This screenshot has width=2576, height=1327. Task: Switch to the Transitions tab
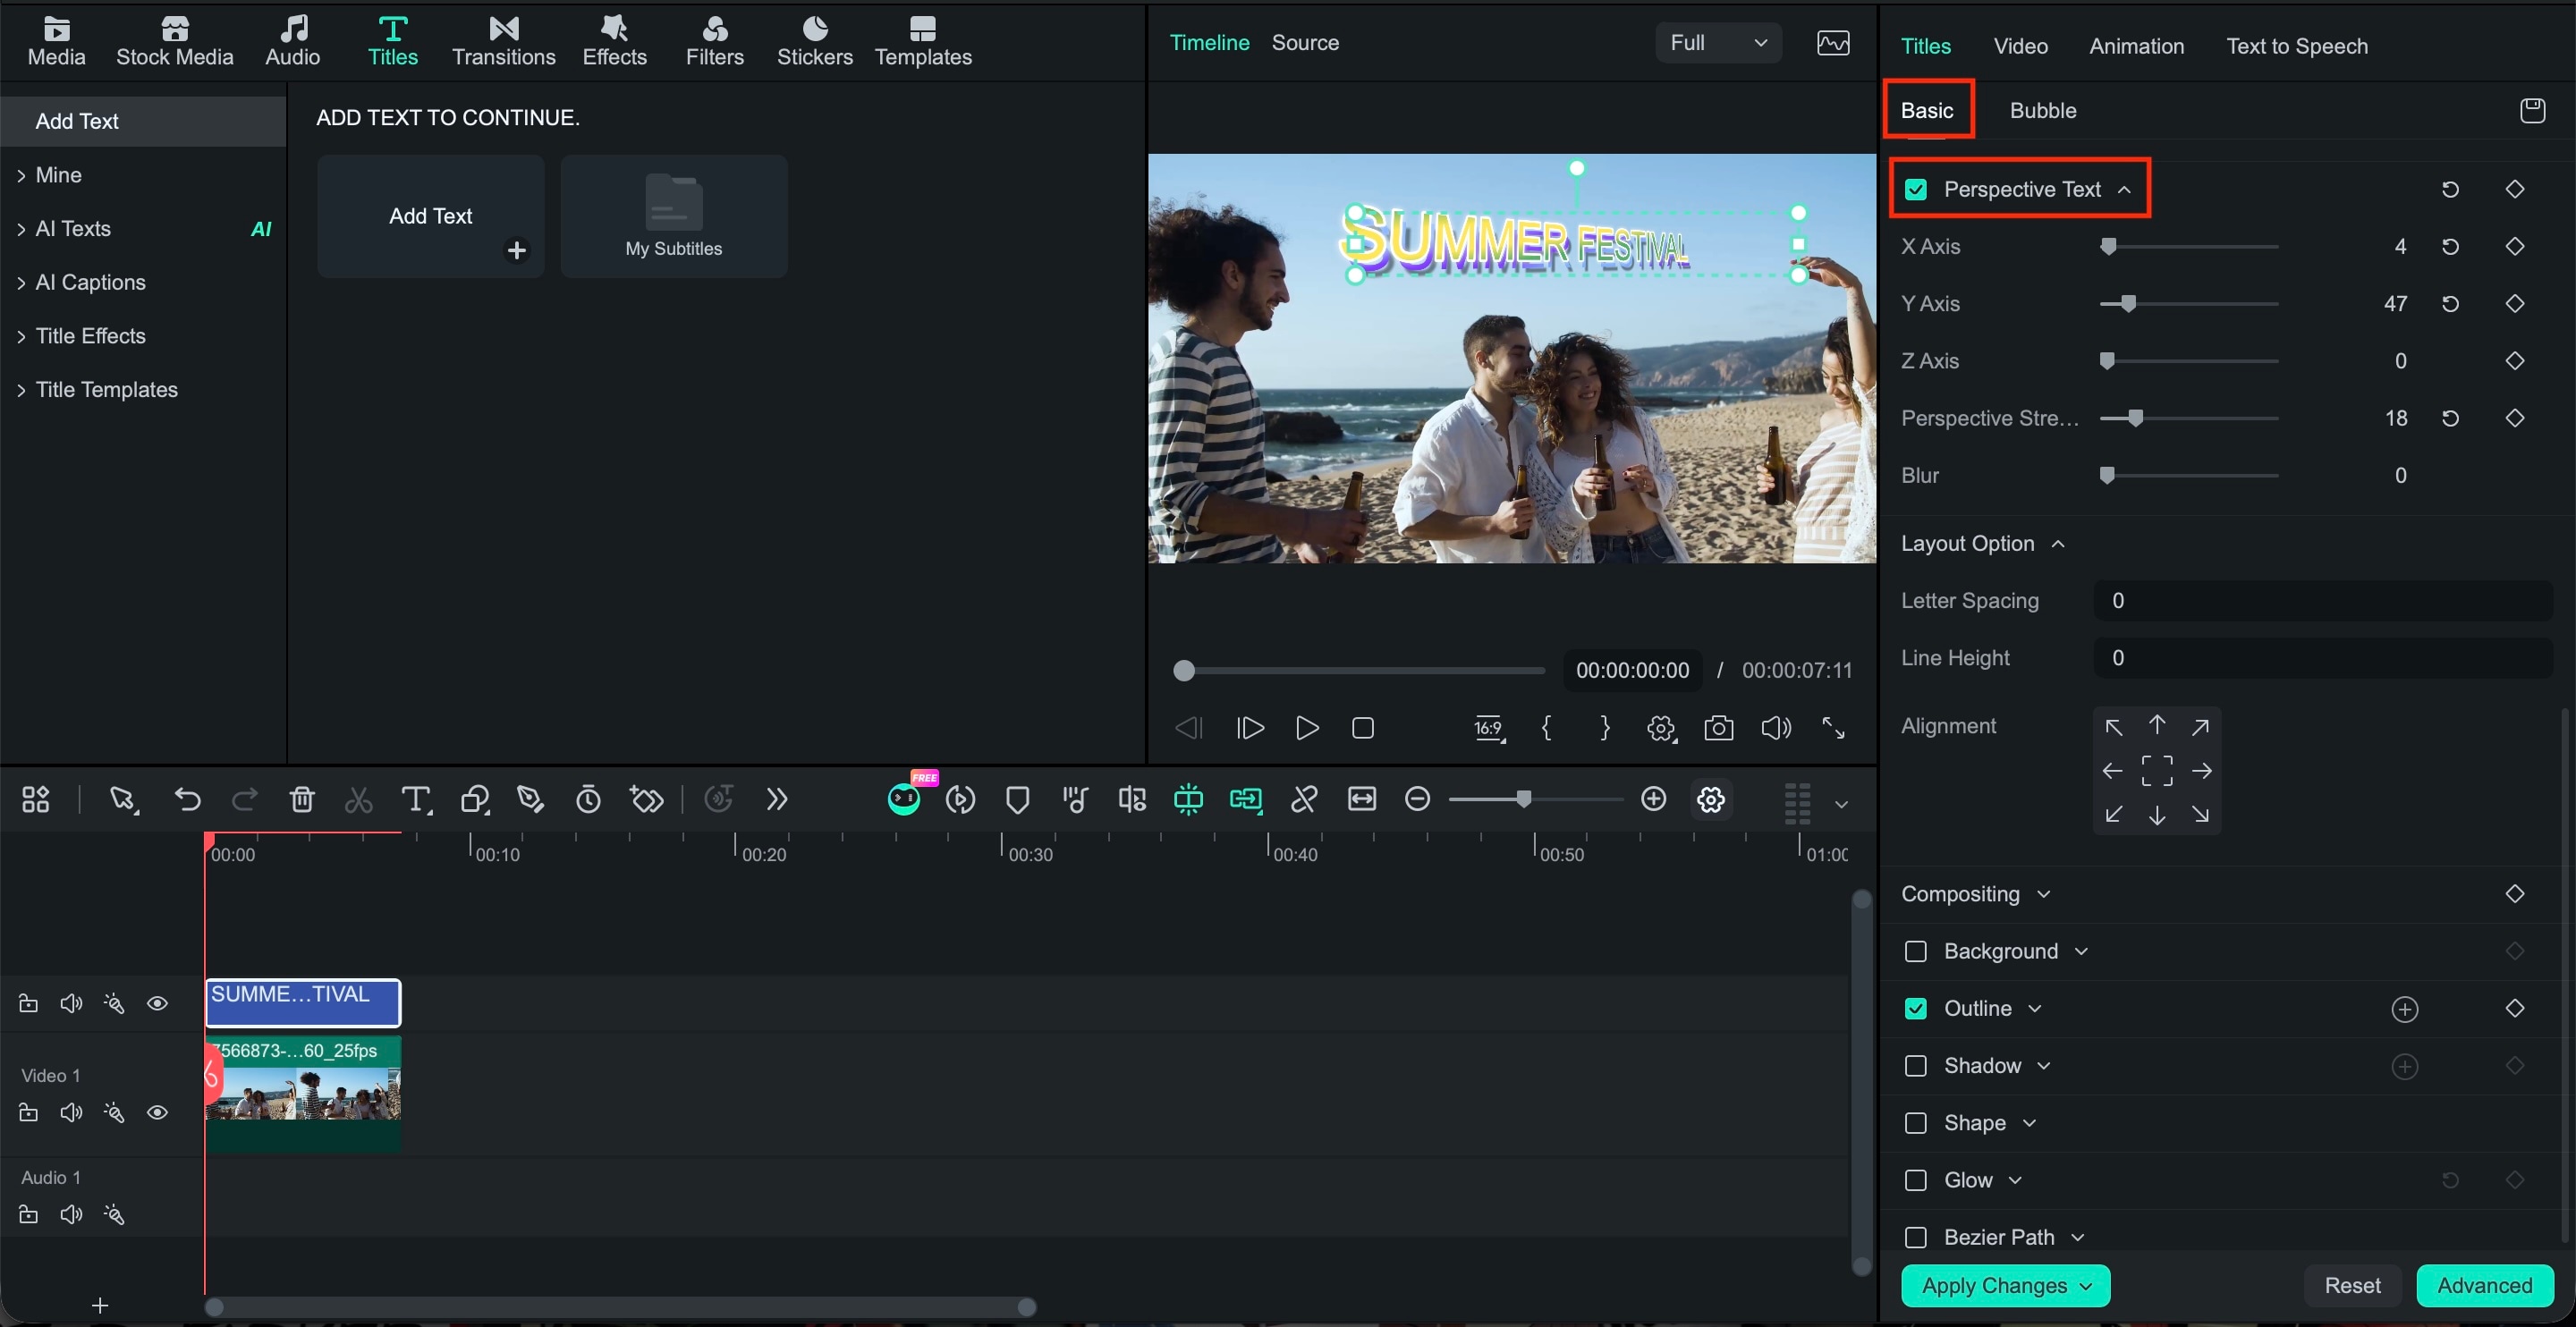click(503, 42)
